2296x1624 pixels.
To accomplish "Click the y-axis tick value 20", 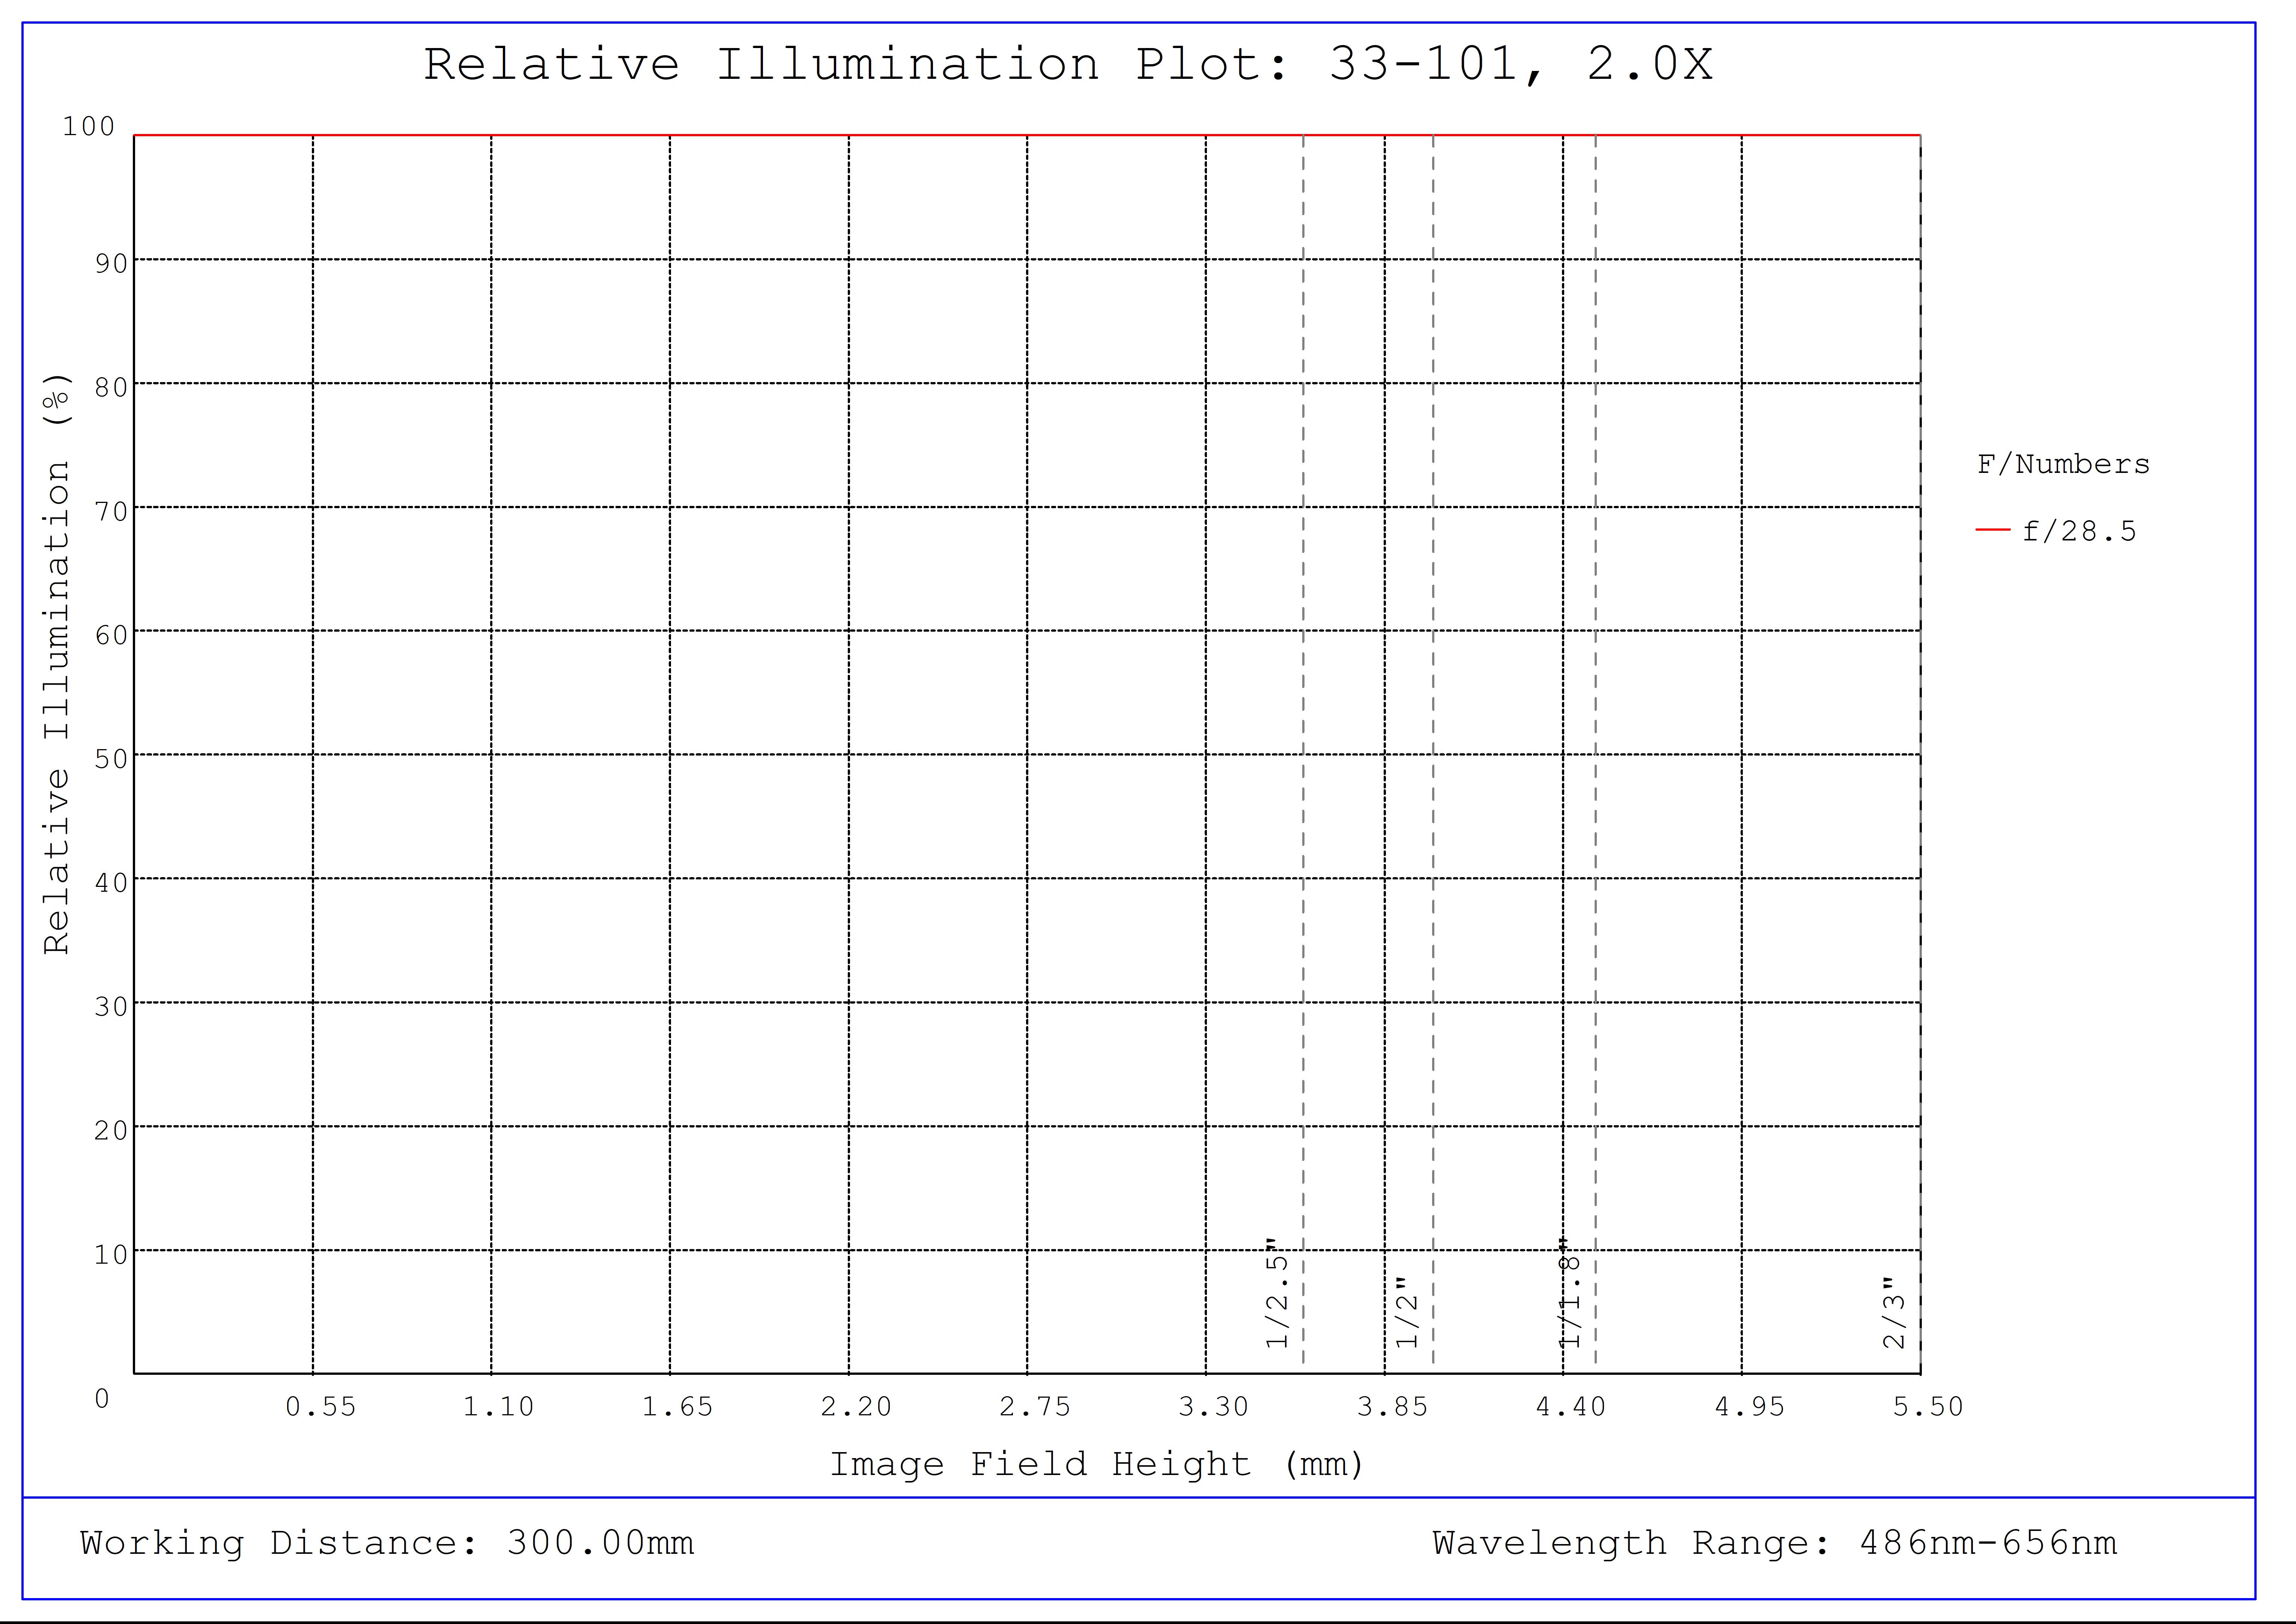I will 111,1130.
